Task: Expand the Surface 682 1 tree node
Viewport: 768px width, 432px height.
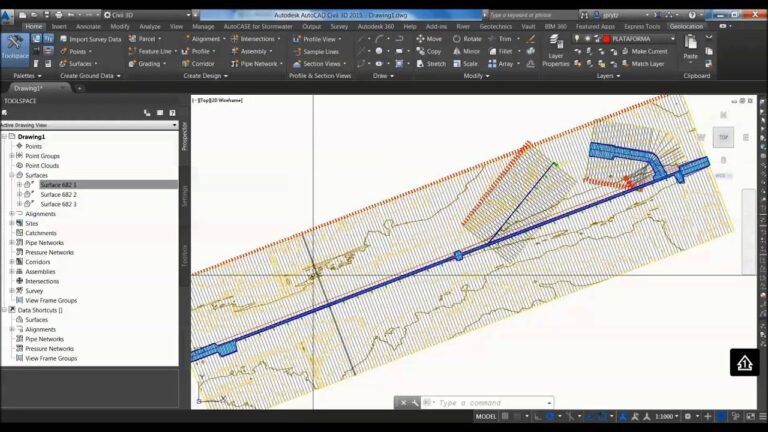Action: [19, 185]
